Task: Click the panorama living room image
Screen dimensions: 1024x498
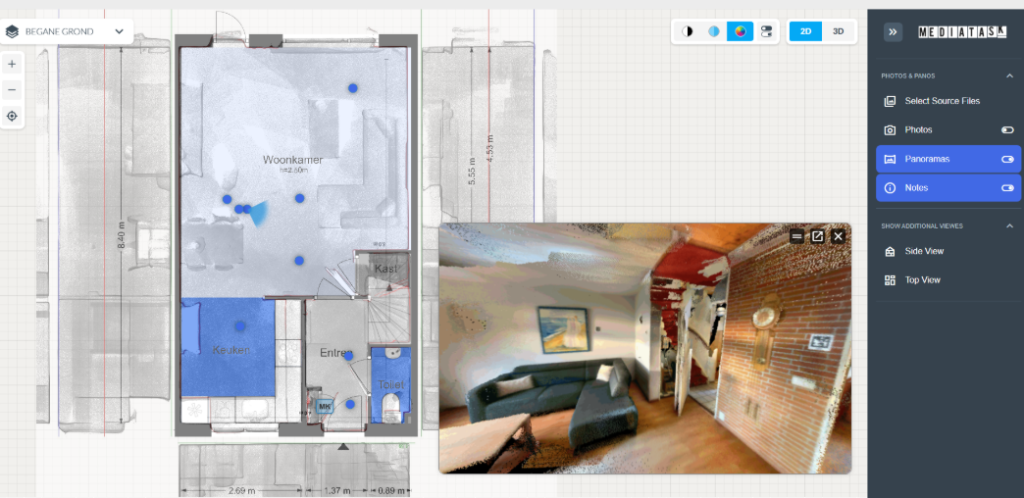Action: point(645,348)
